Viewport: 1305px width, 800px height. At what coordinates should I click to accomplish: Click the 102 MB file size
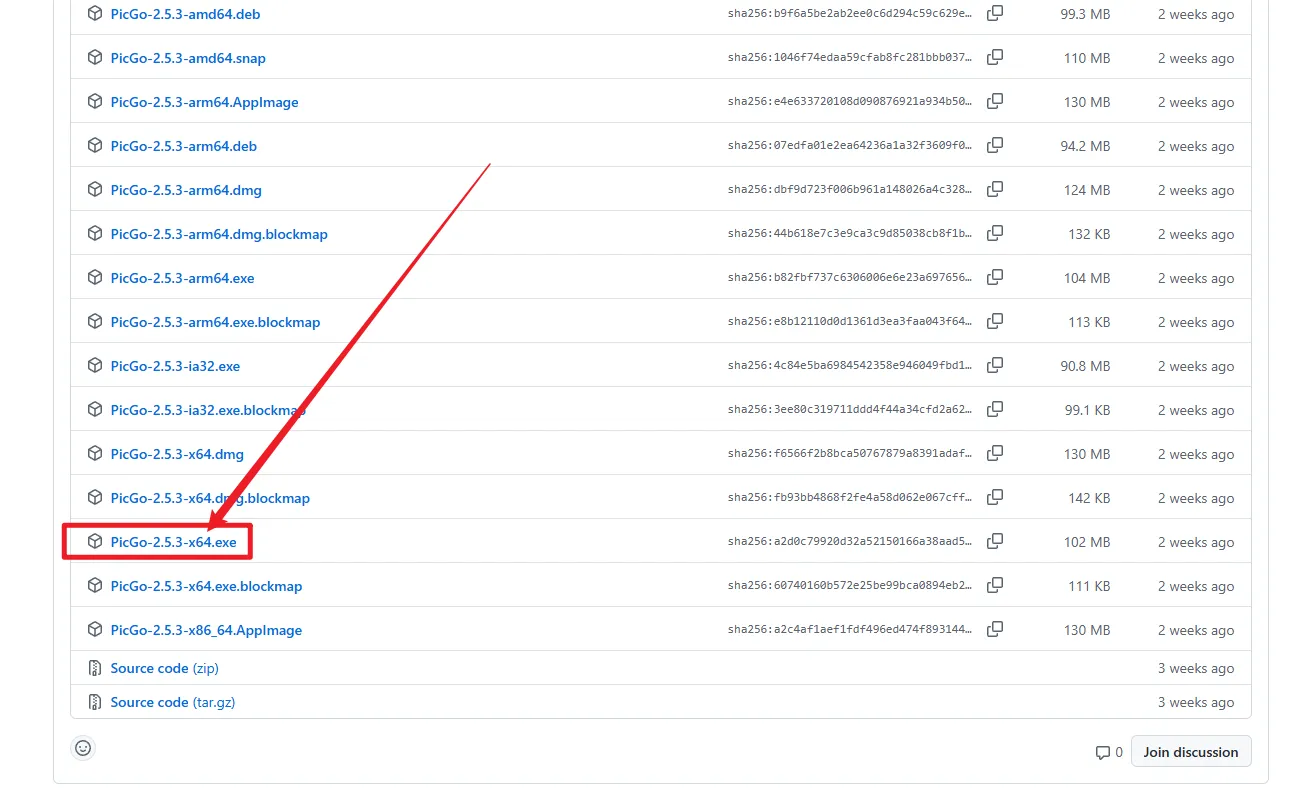tap(1087, 542)
